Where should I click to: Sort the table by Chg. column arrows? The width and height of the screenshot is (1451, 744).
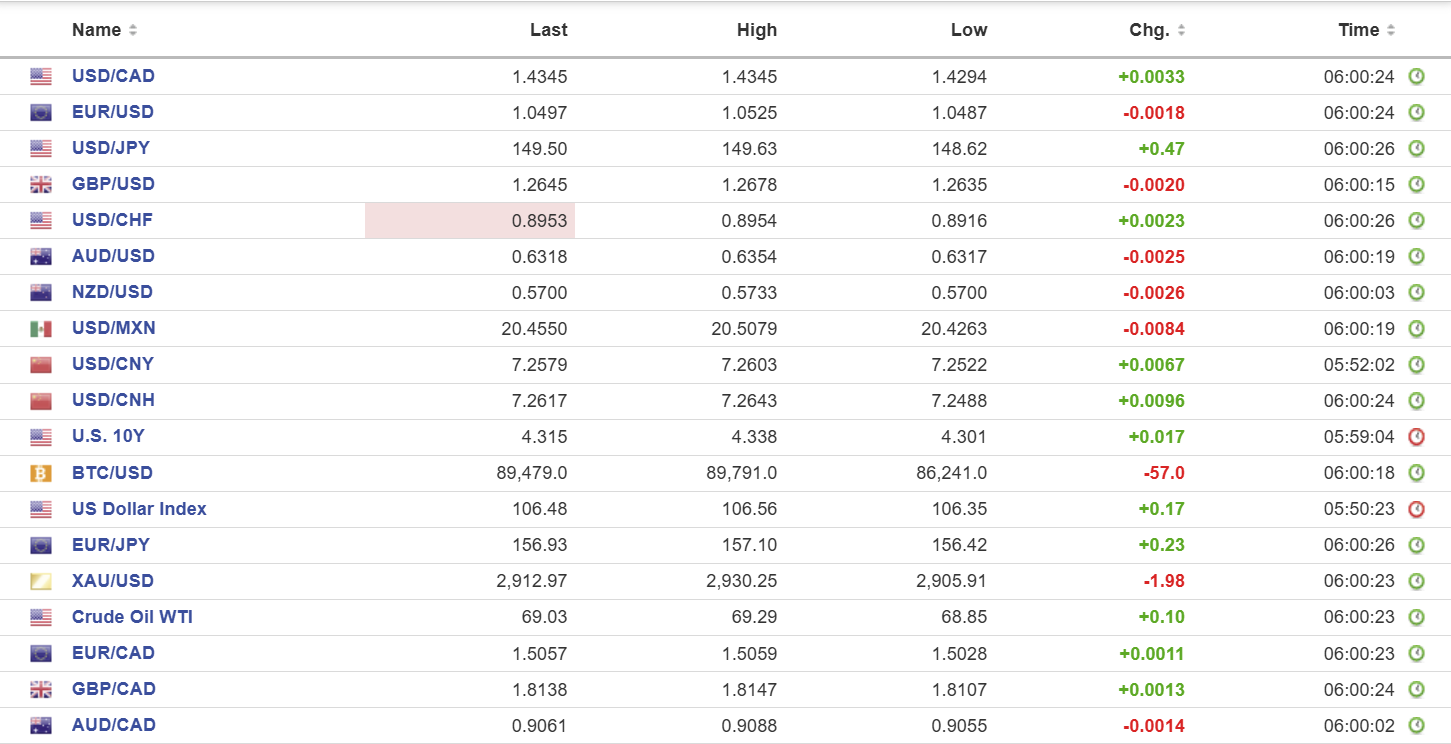tap(1181, 31)
